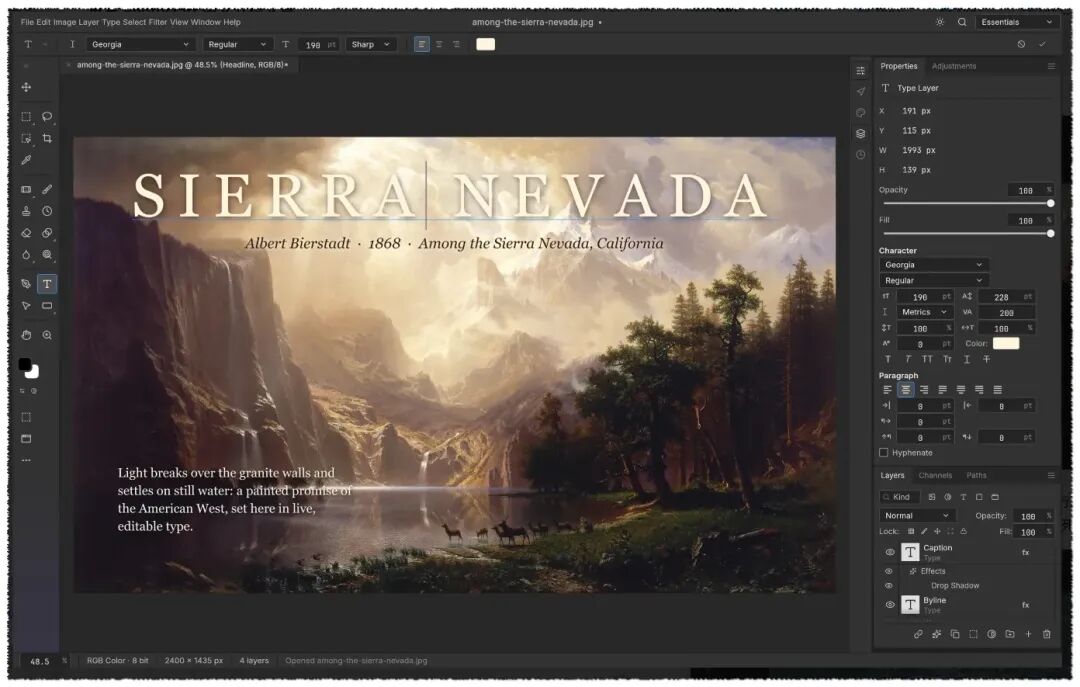Toggle Effects visibility on the Caption layer
Viewport: 1080px width, 687px height.
889,571
